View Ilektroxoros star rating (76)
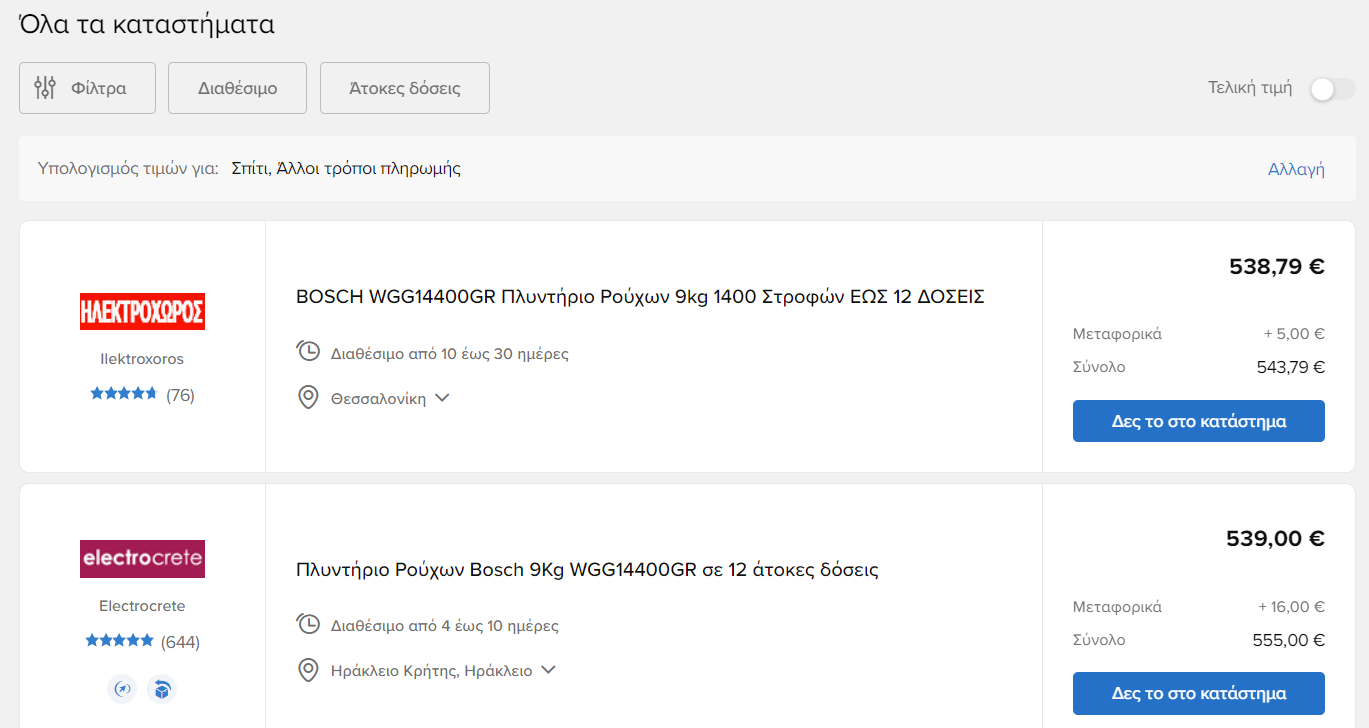 (142, 395)
